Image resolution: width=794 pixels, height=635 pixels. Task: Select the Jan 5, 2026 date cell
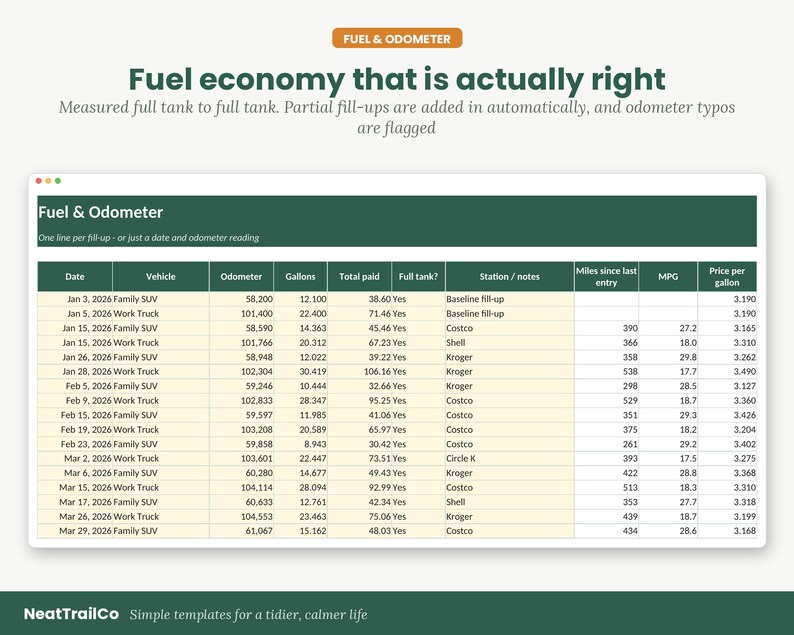75,313
